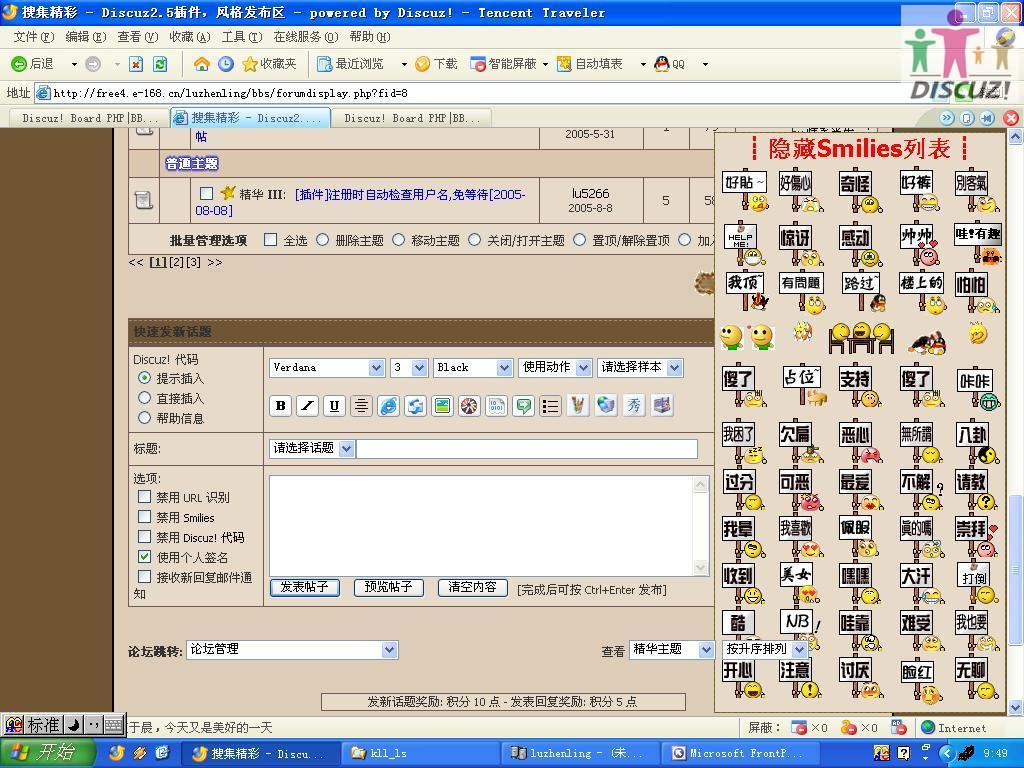Select the 移动主题 radio option

pyautogui.click(x=398, y=240)
